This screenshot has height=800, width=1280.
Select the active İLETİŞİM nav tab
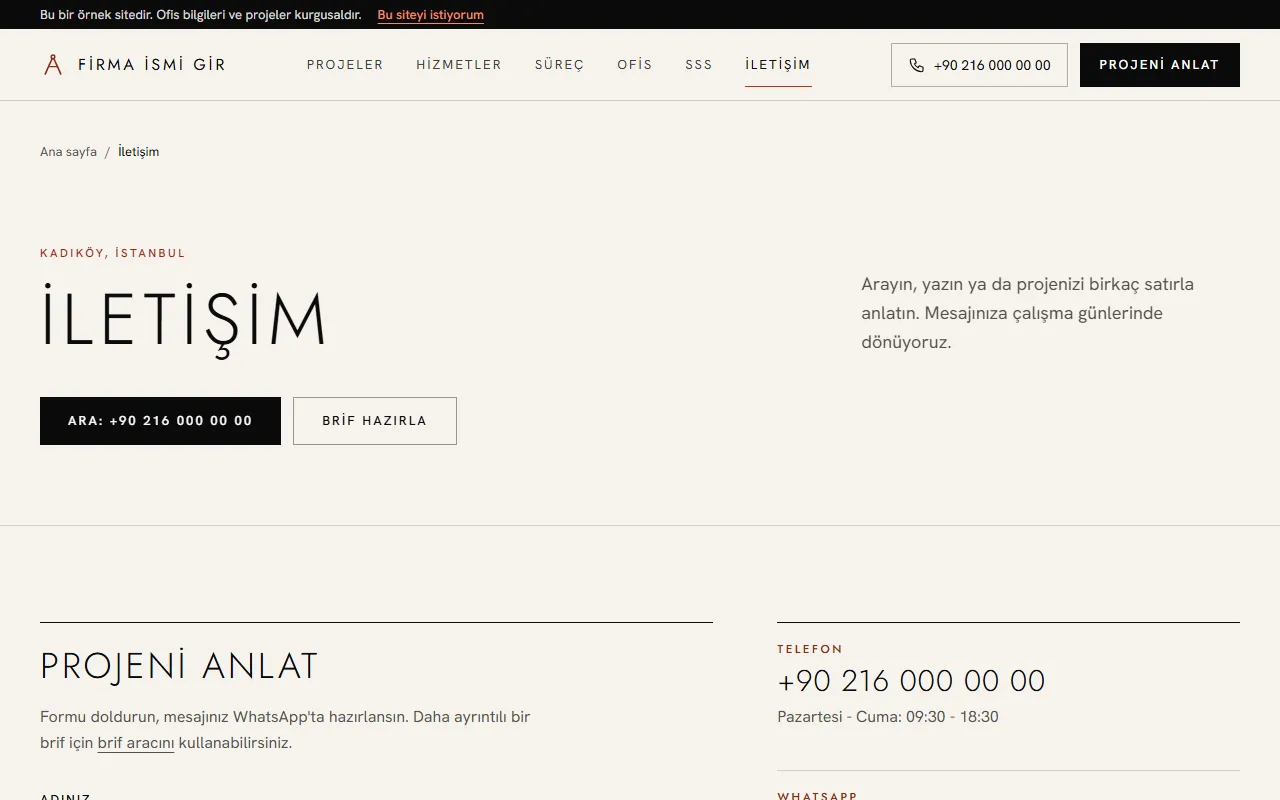click(778, 65)
